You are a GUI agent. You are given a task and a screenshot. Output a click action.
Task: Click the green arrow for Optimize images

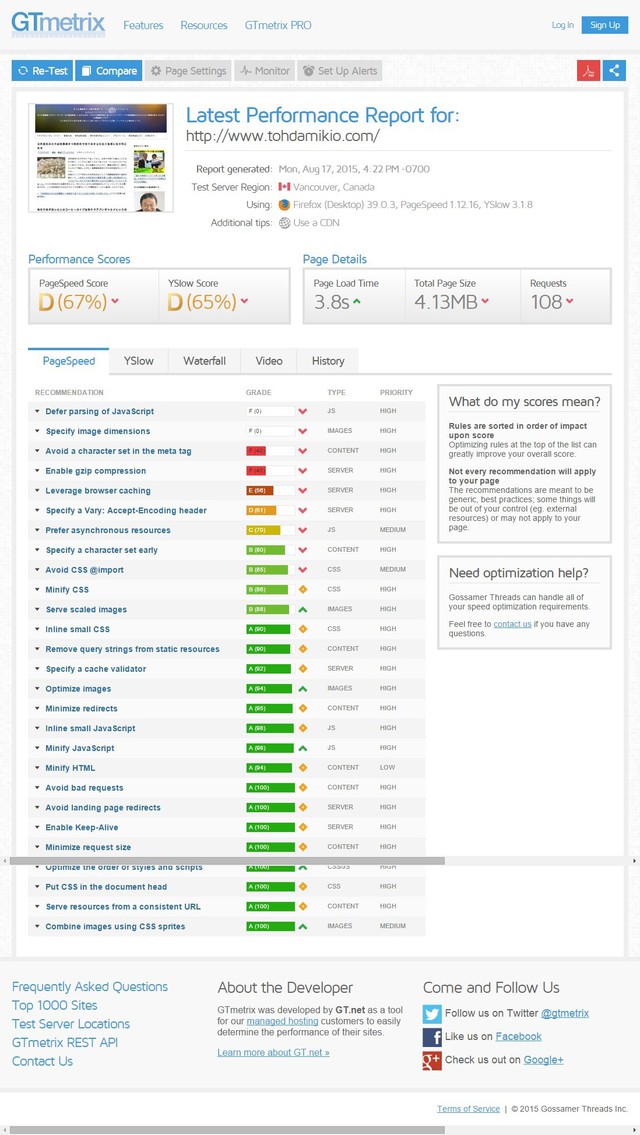pyautogui.click(x=303, y=688)
